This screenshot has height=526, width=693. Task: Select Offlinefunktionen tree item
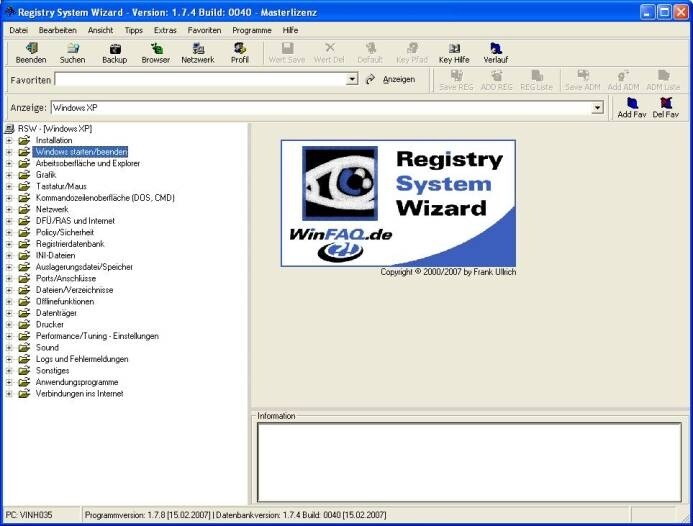[65, 301]
